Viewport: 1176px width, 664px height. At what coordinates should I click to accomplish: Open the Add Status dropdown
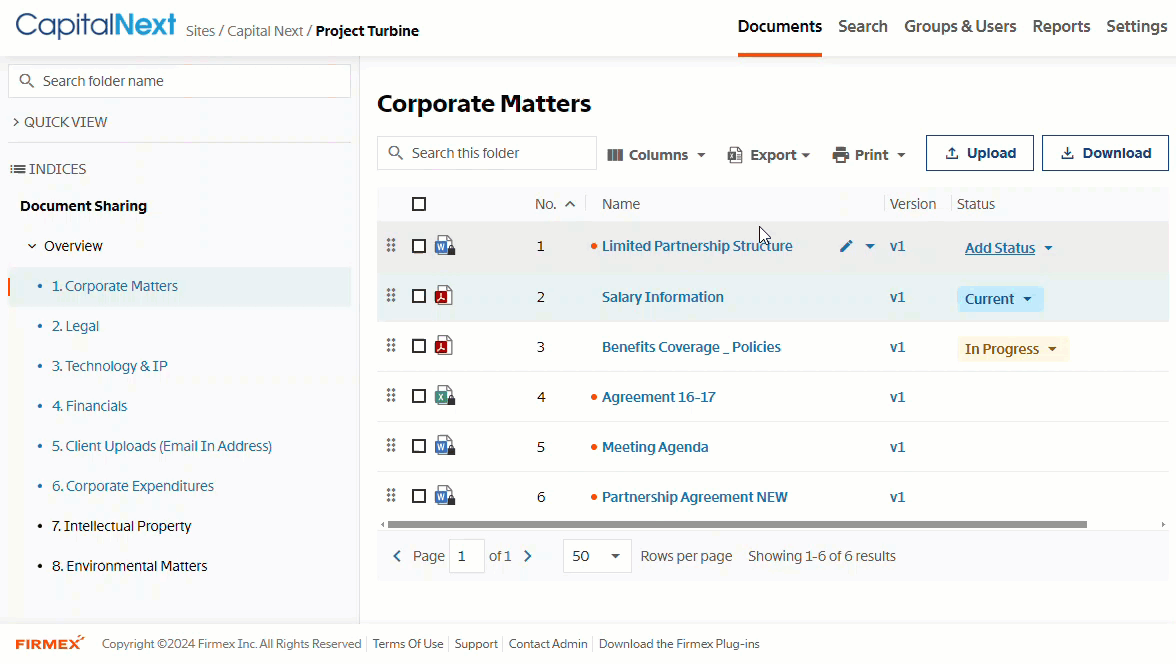point(1008,248)
